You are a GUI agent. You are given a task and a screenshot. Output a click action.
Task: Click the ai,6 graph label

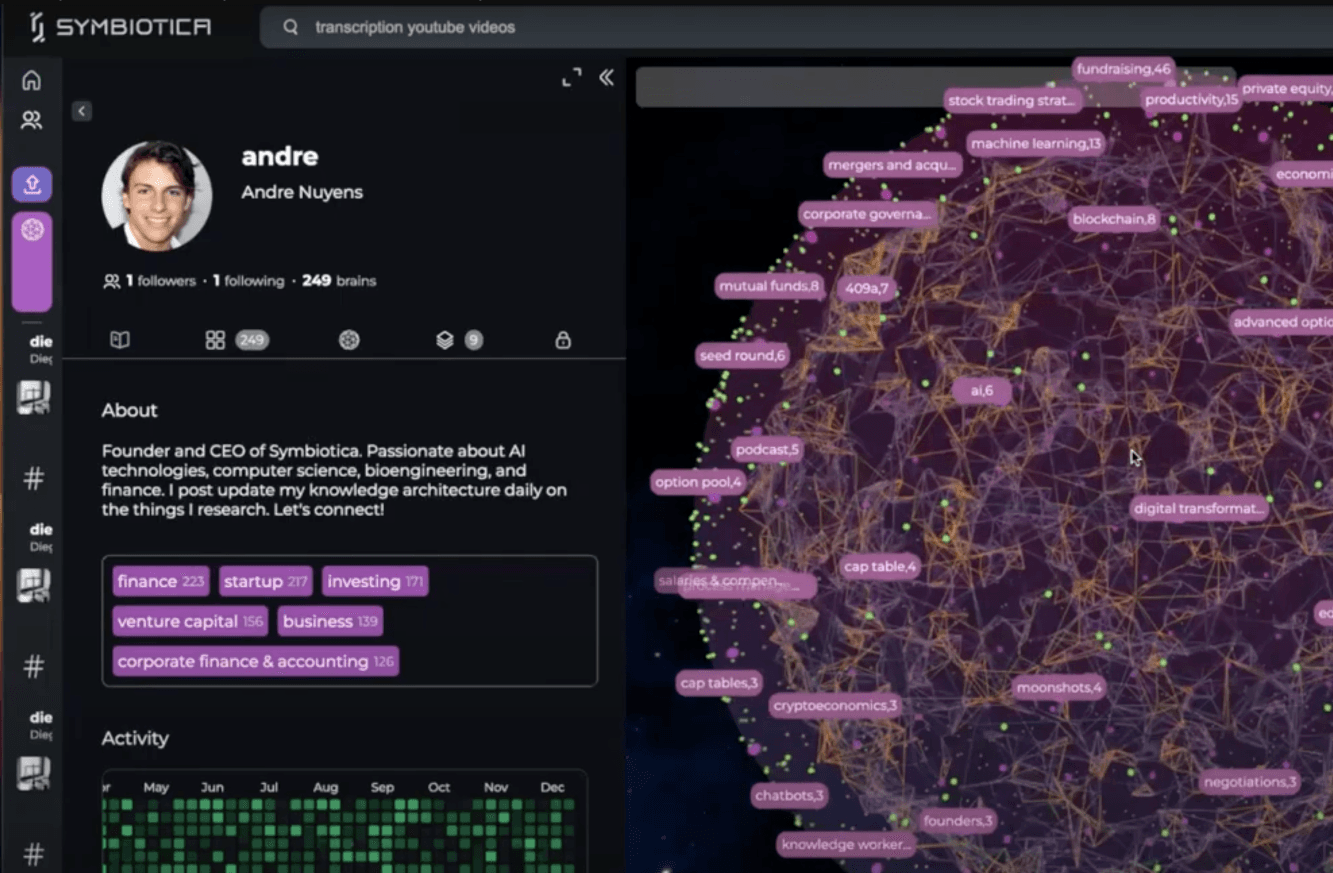pyautogui.click(x=981, y=391)
